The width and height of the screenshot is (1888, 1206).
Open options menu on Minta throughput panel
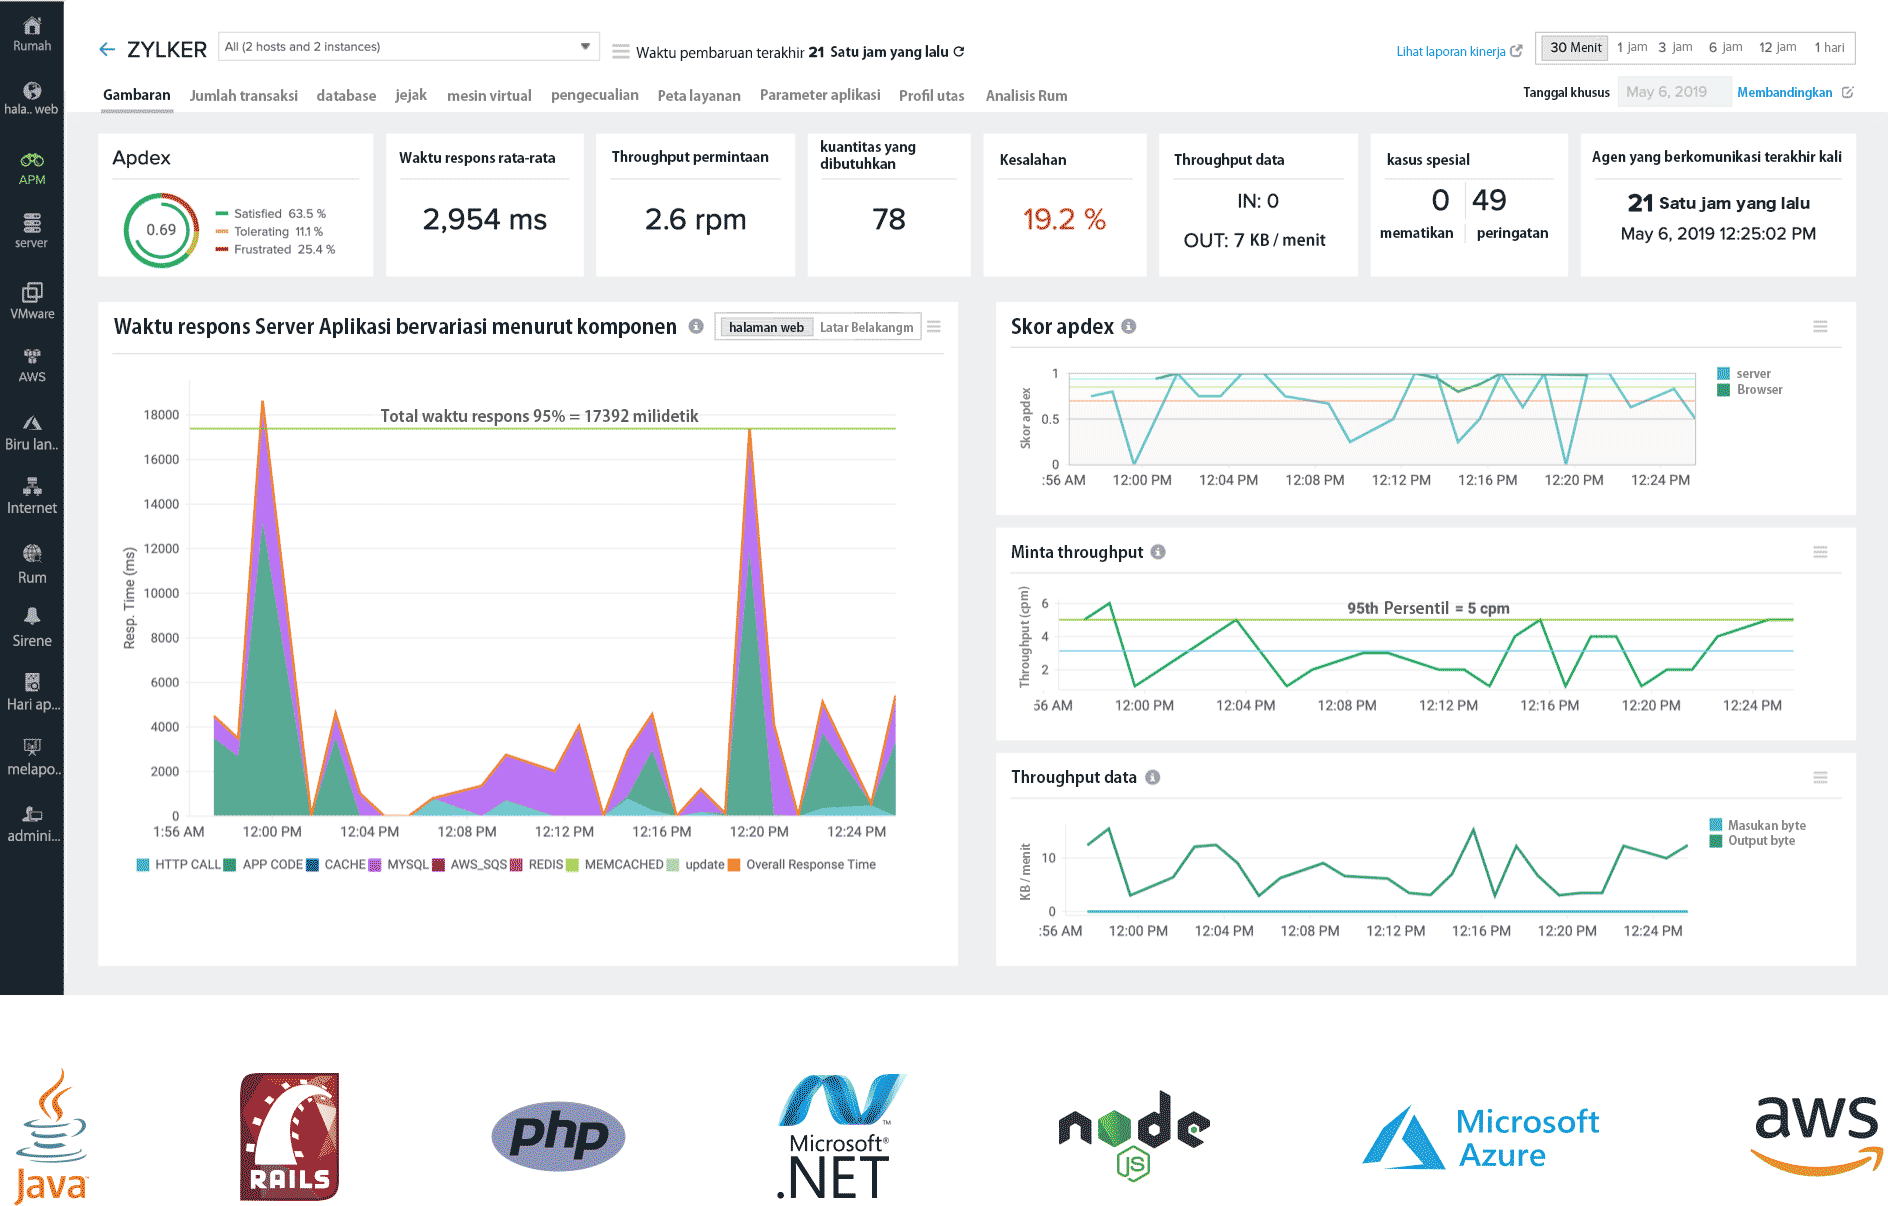[1820, 552]
